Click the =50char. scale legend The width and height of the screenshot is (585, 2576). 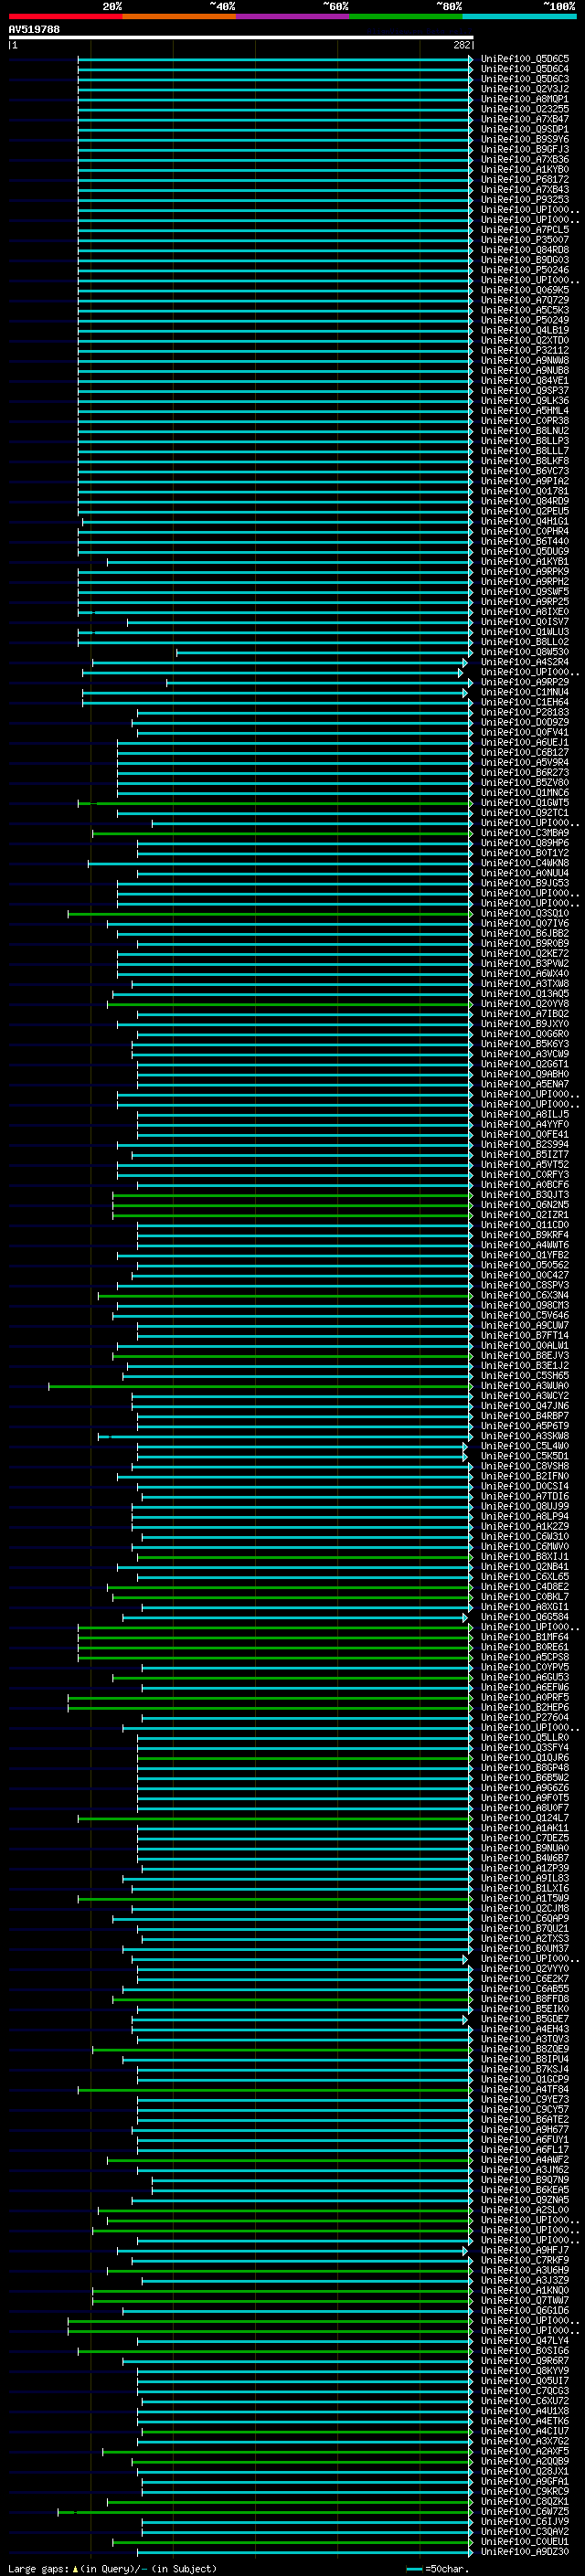[436, 2568]
